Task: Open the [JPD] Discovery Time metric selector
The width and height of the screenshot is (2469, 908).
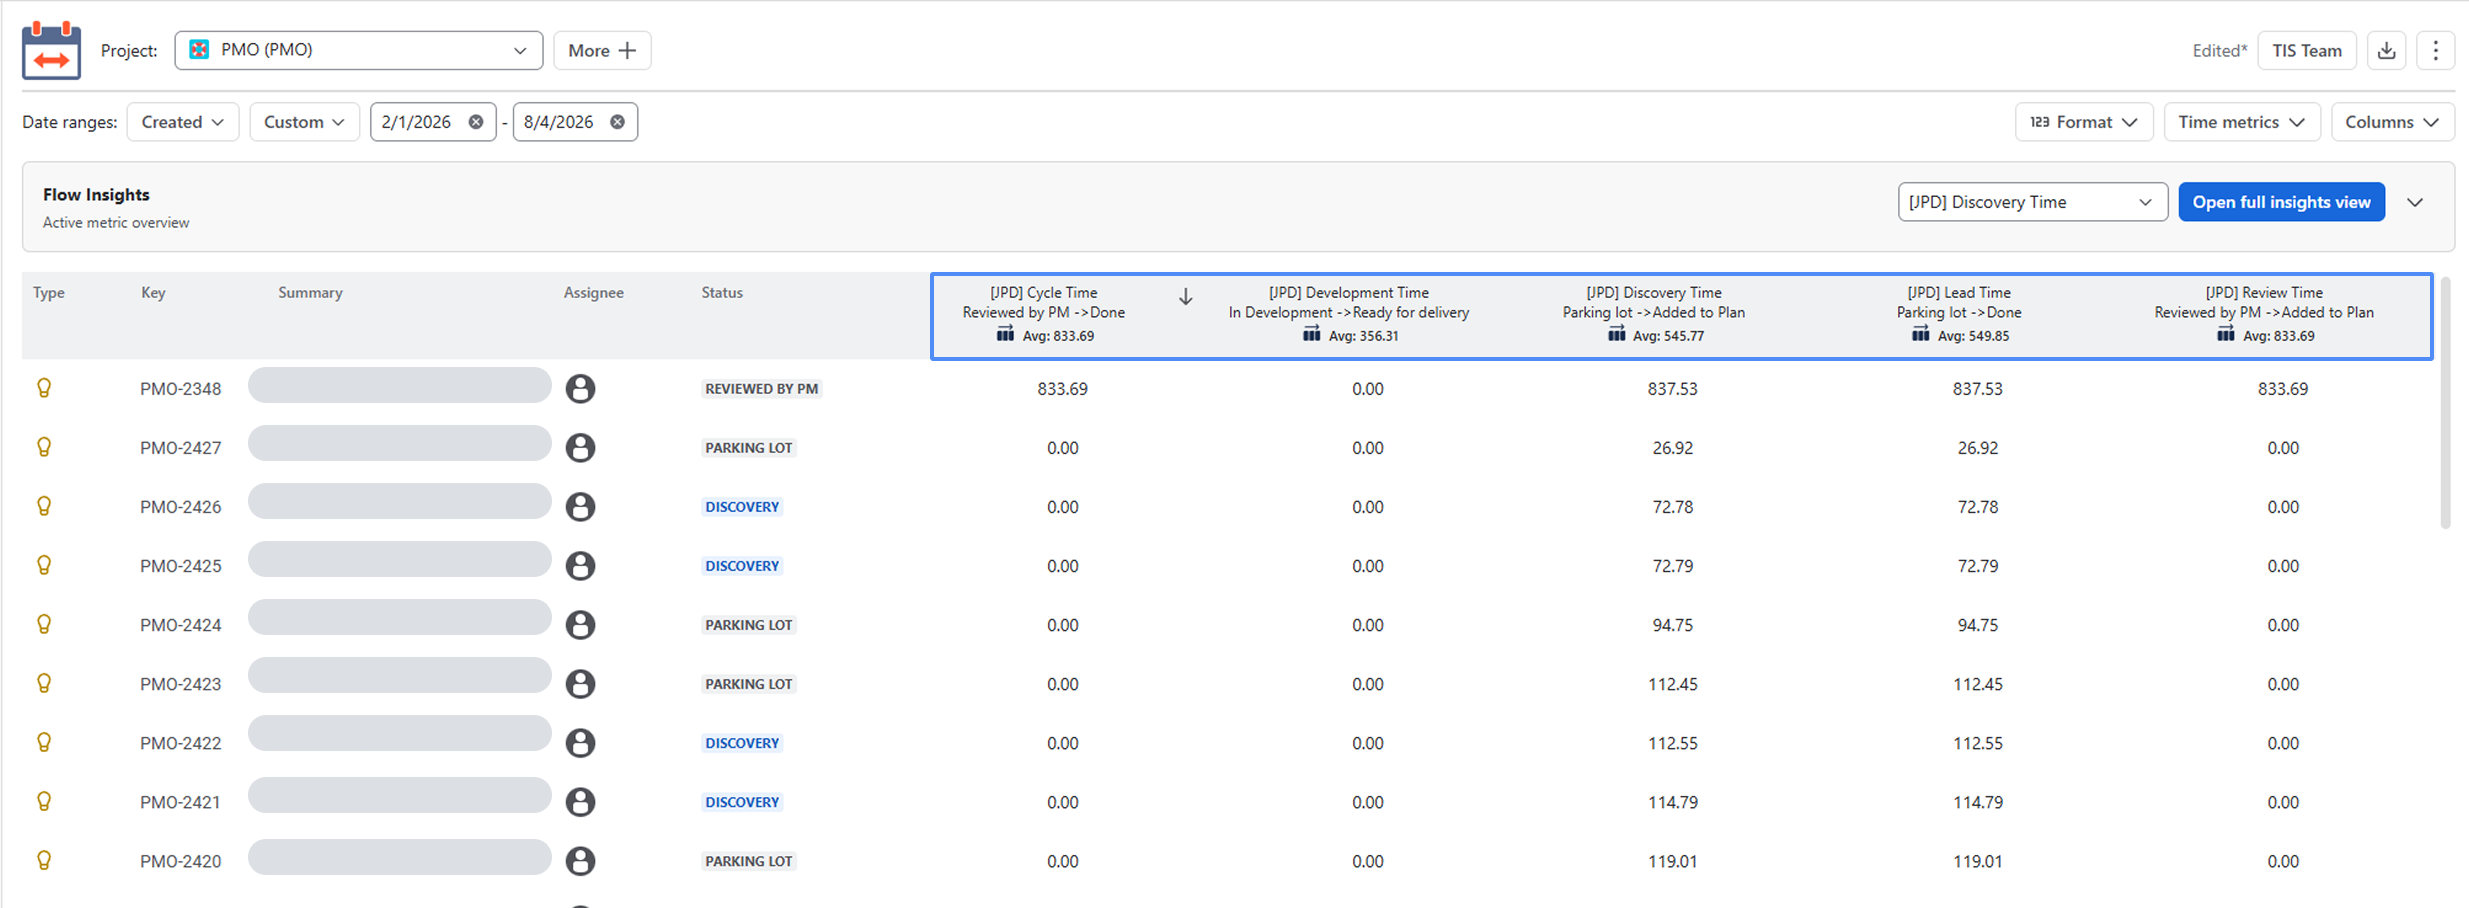Action: pyautogui.click(x=2032, y=202)
